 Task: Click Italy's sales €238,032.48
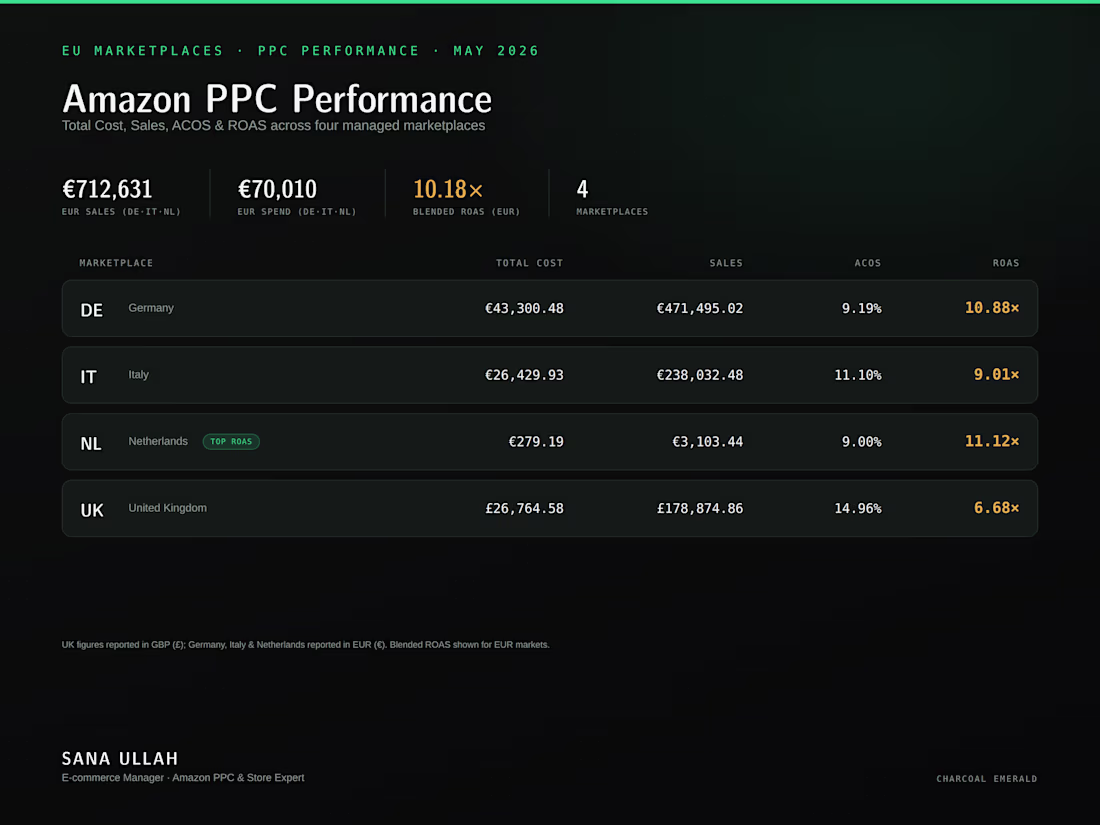point(699,375)
